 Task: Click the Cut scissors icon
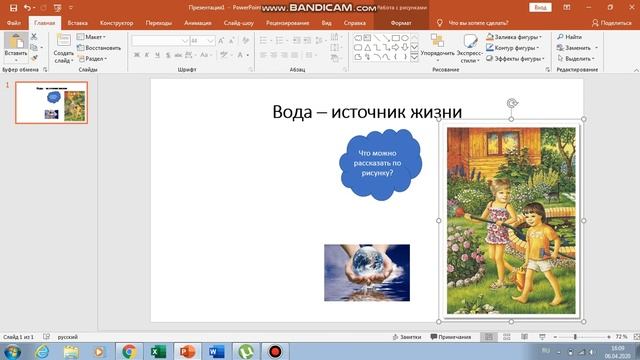tap(34, 37)
